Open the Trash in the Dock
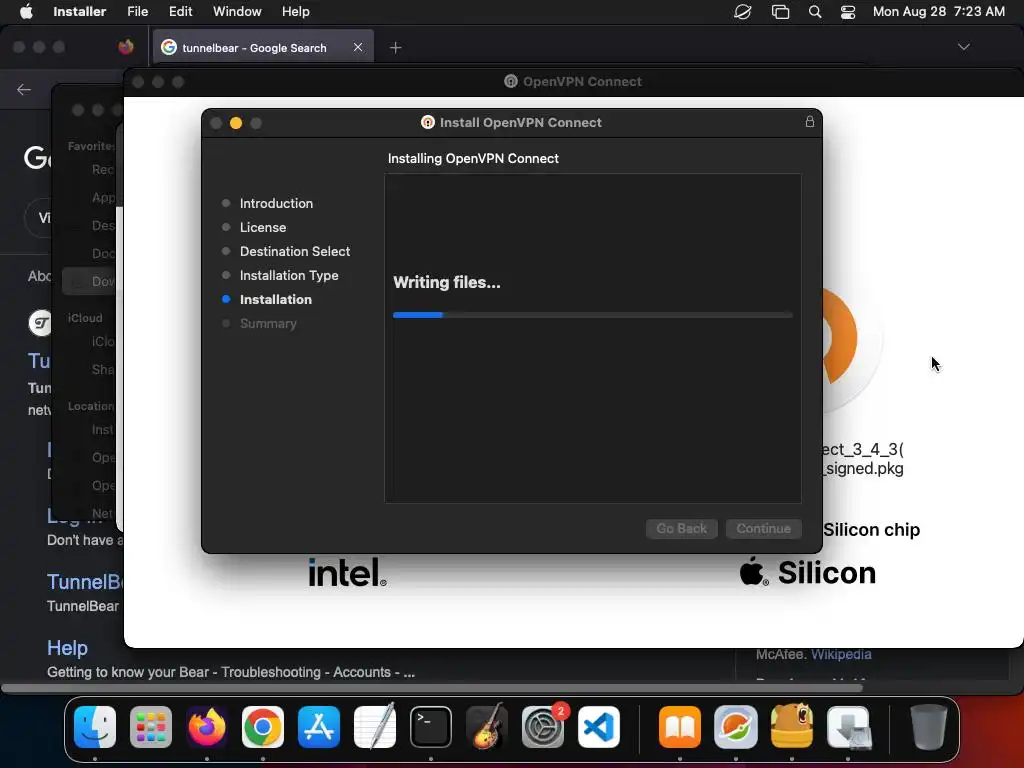 [x=929, y=726]
